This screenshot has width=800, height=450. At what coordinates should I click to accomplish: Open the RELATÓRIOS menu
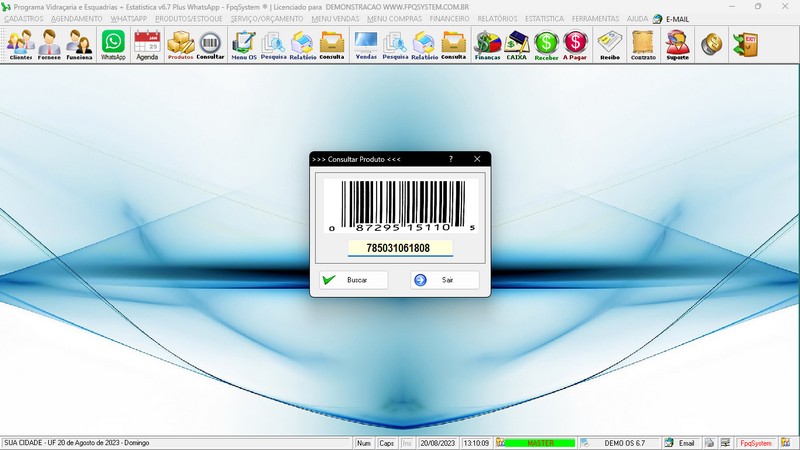point(497,19)
